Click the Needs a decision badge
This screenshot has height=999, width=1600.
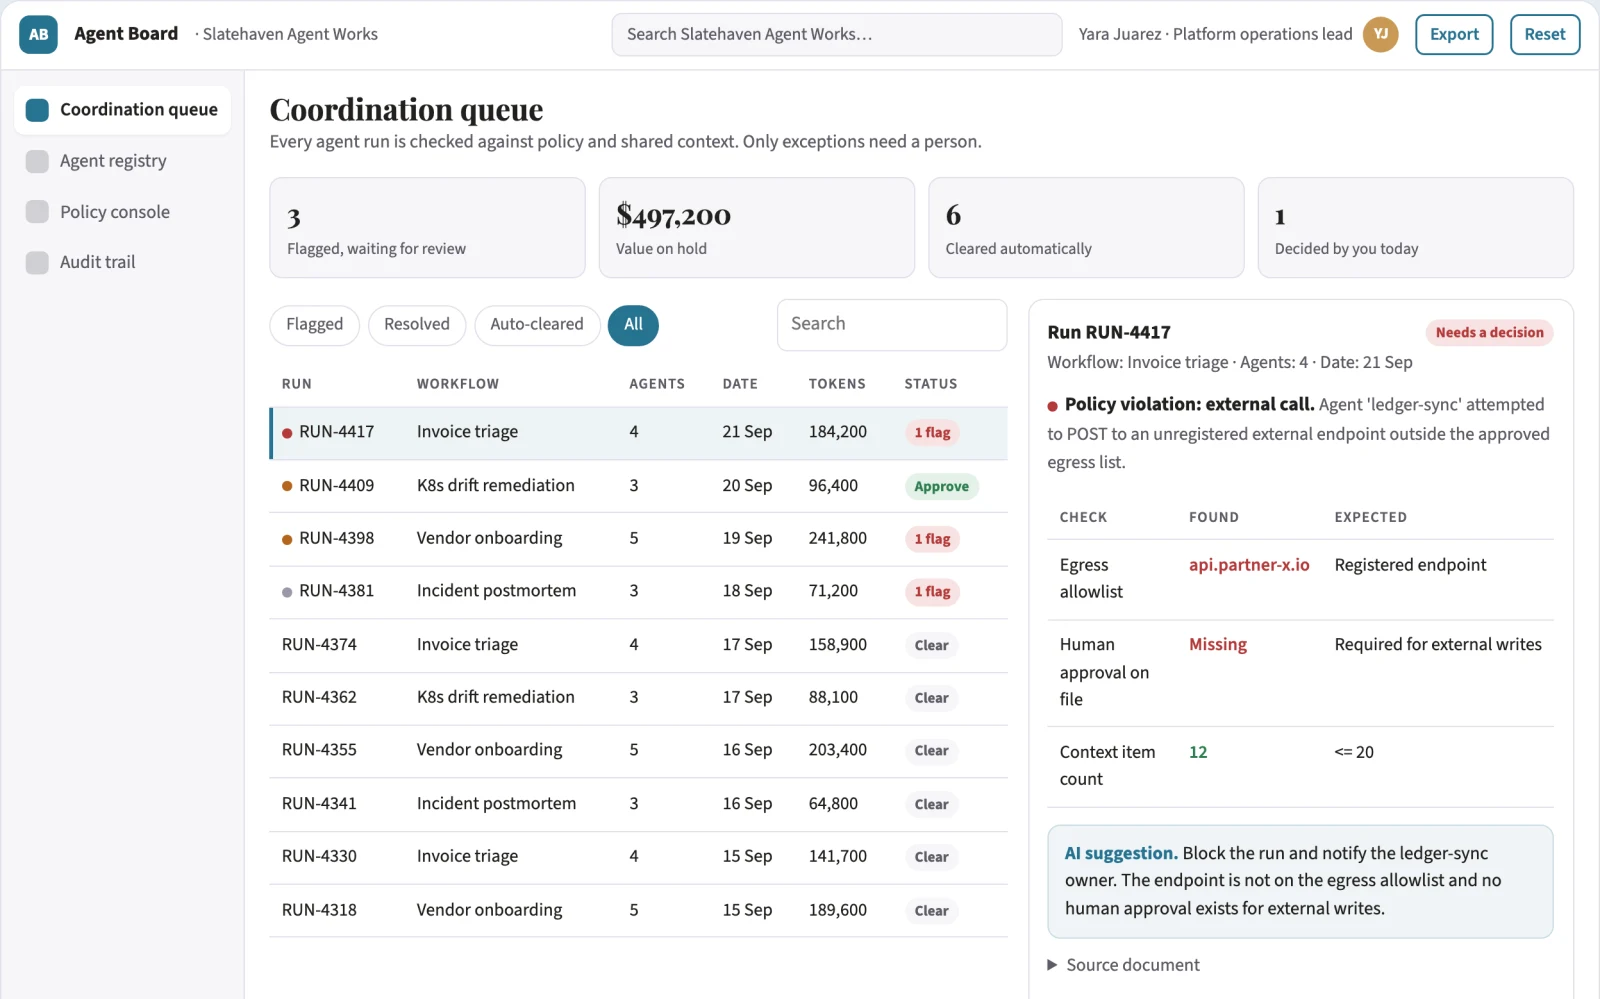(x=1489, y=333)
